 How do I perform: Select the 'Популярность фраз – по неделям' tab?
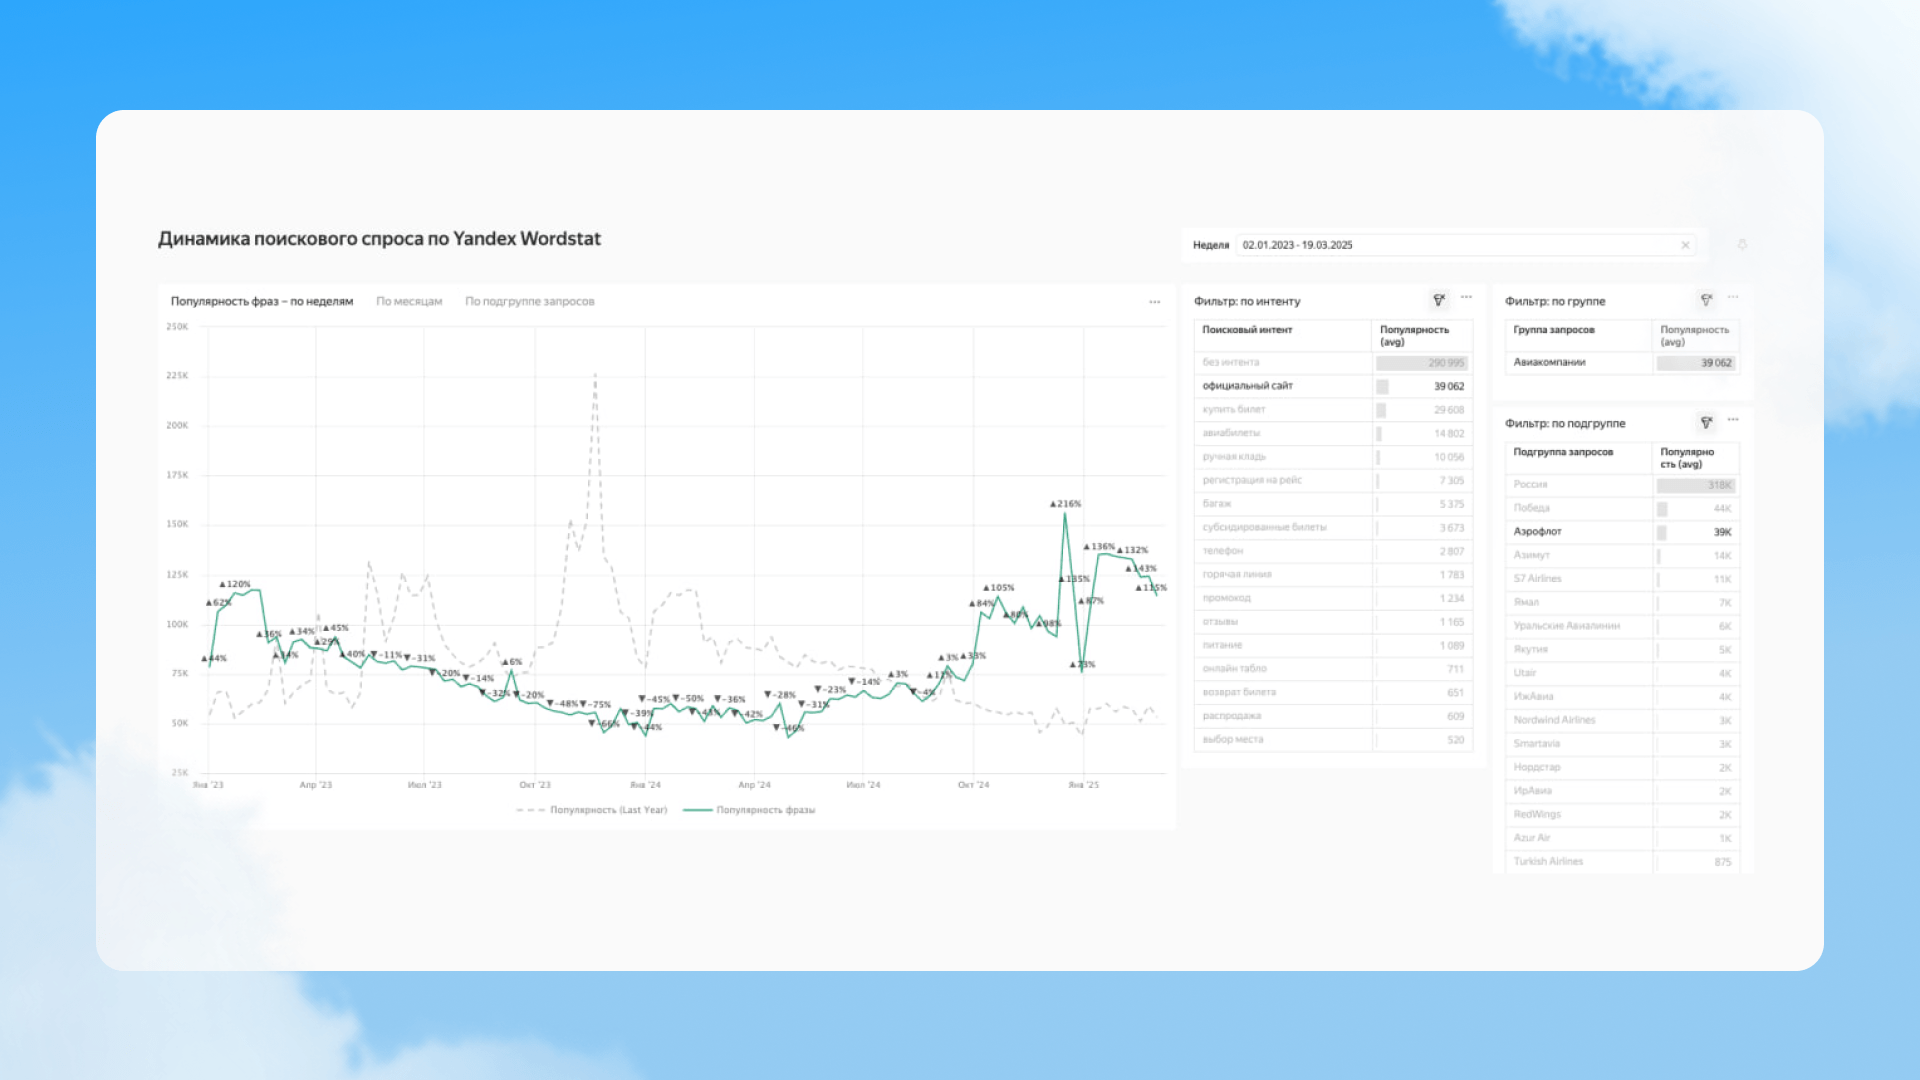262,302
